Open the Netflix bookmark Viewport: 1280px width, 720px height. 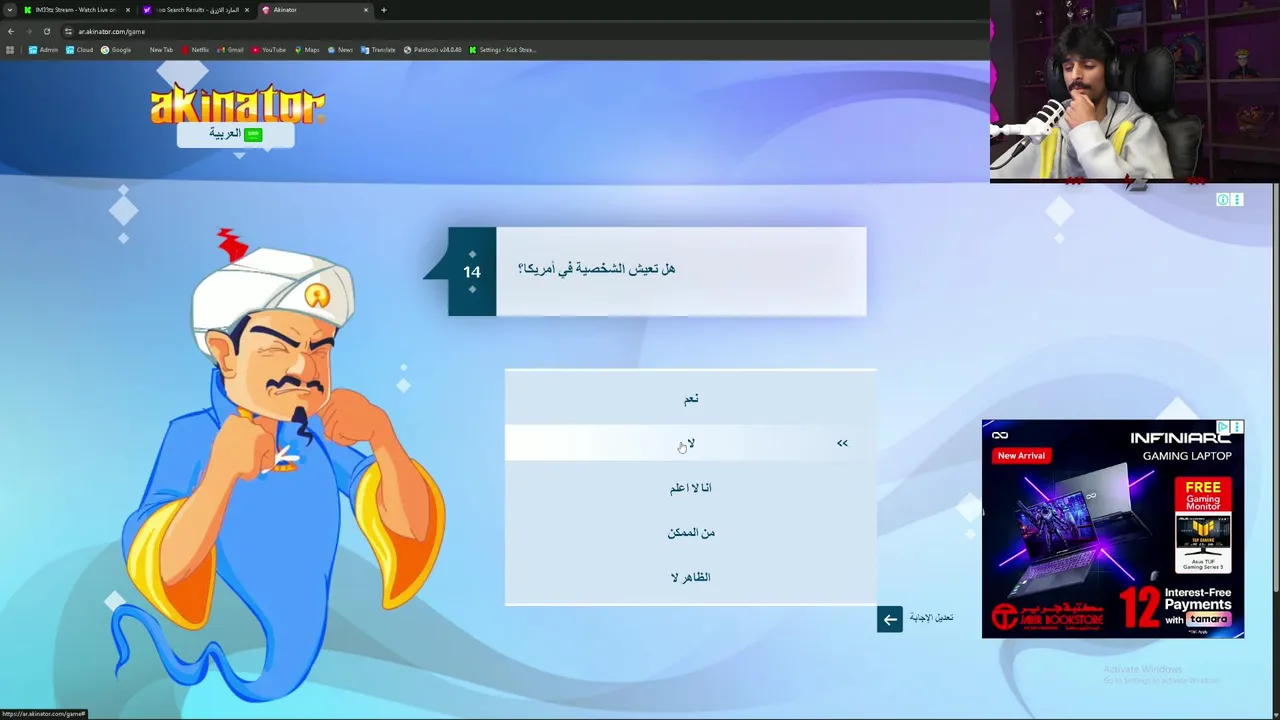(x=195, y=50)
